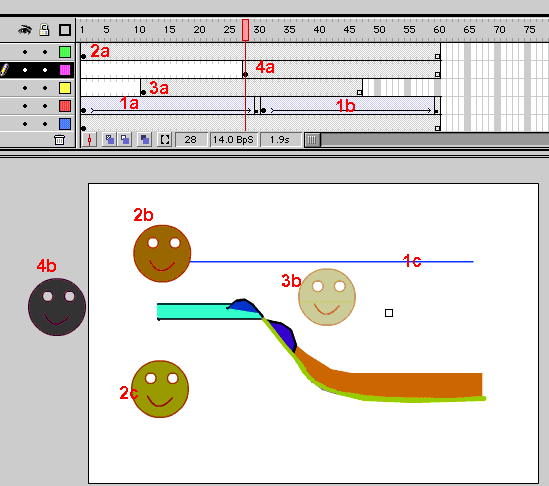Select the dark smiley face labeled 4b
549x486 pixels.
(x=57, y=307)
